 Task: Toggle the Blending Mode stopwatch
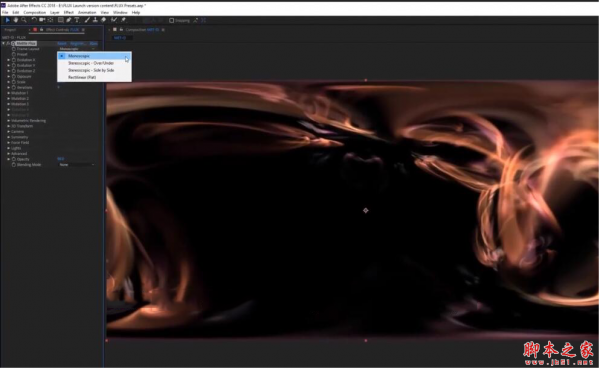tap(14, 165)
